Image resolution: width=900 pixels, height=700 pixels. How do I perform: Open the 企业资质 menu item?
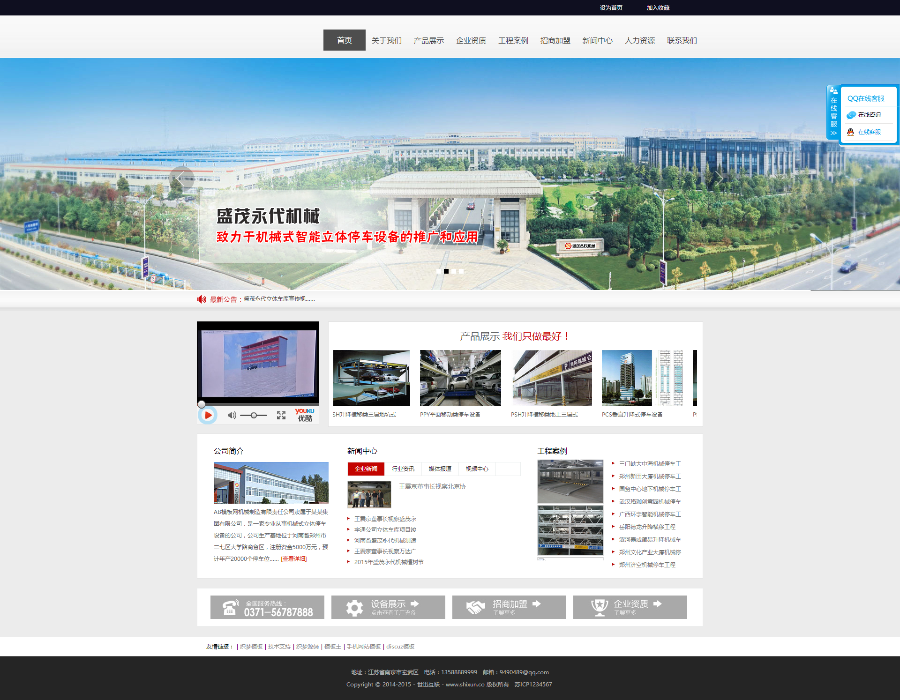pyautogui.click(x=471, y=40)
